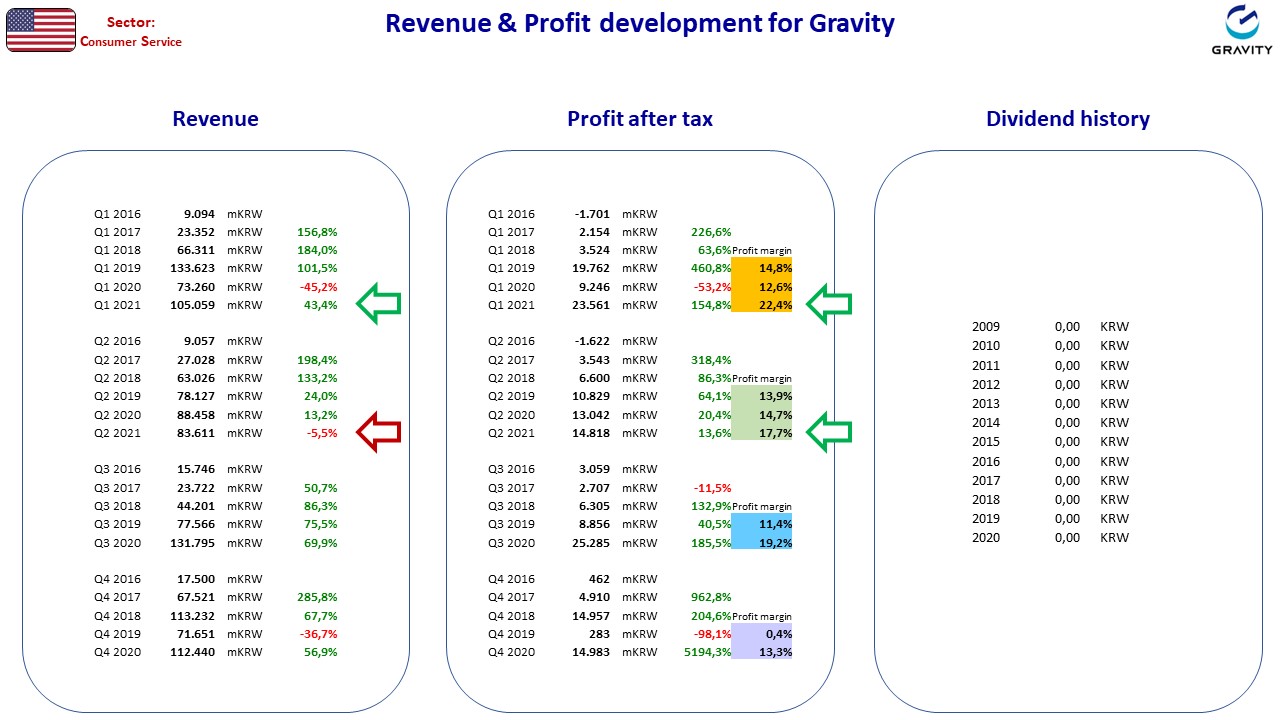Select Q4 2019 profit value 283
The image size is (1280, 720).
598,634
